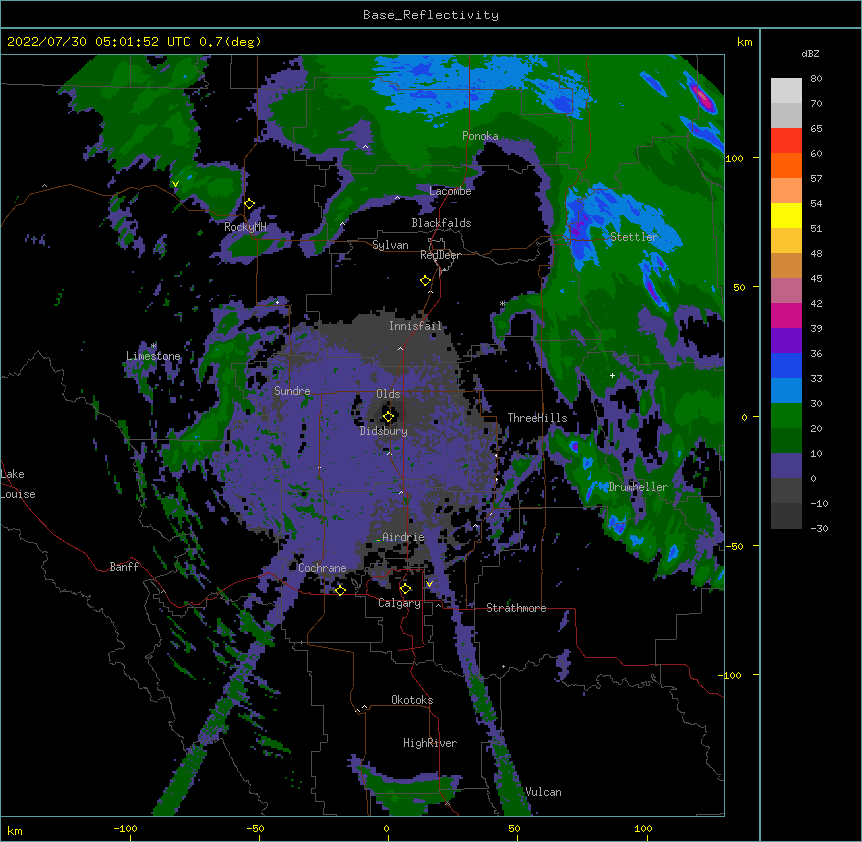This screenshot has width=862, height=842.
Task: Click the Okotoks label
Action: click(412, 700)
